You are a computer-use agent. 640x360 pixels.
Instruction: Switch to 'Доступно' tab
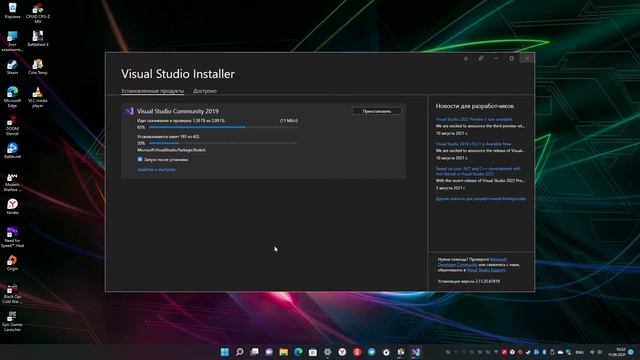[205, 91]
